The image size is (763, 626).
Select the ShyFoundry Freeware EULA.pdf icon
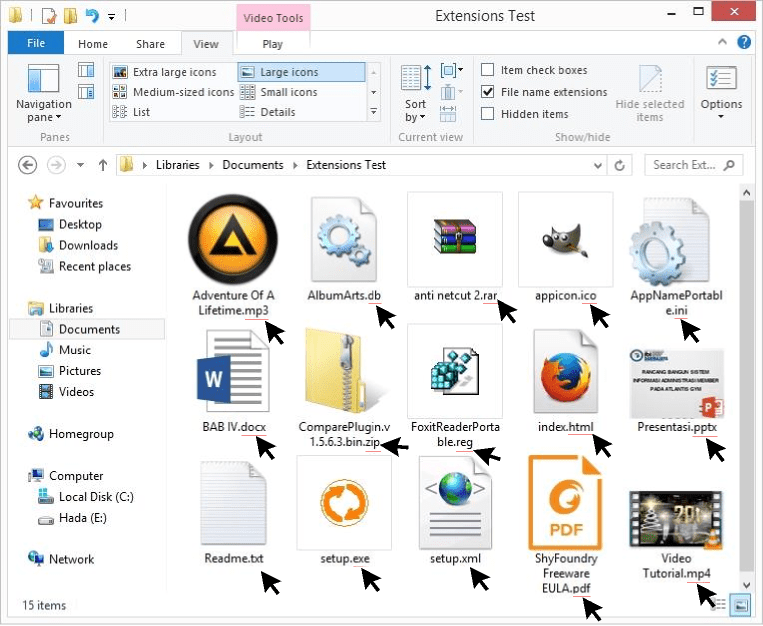(565, 502)
